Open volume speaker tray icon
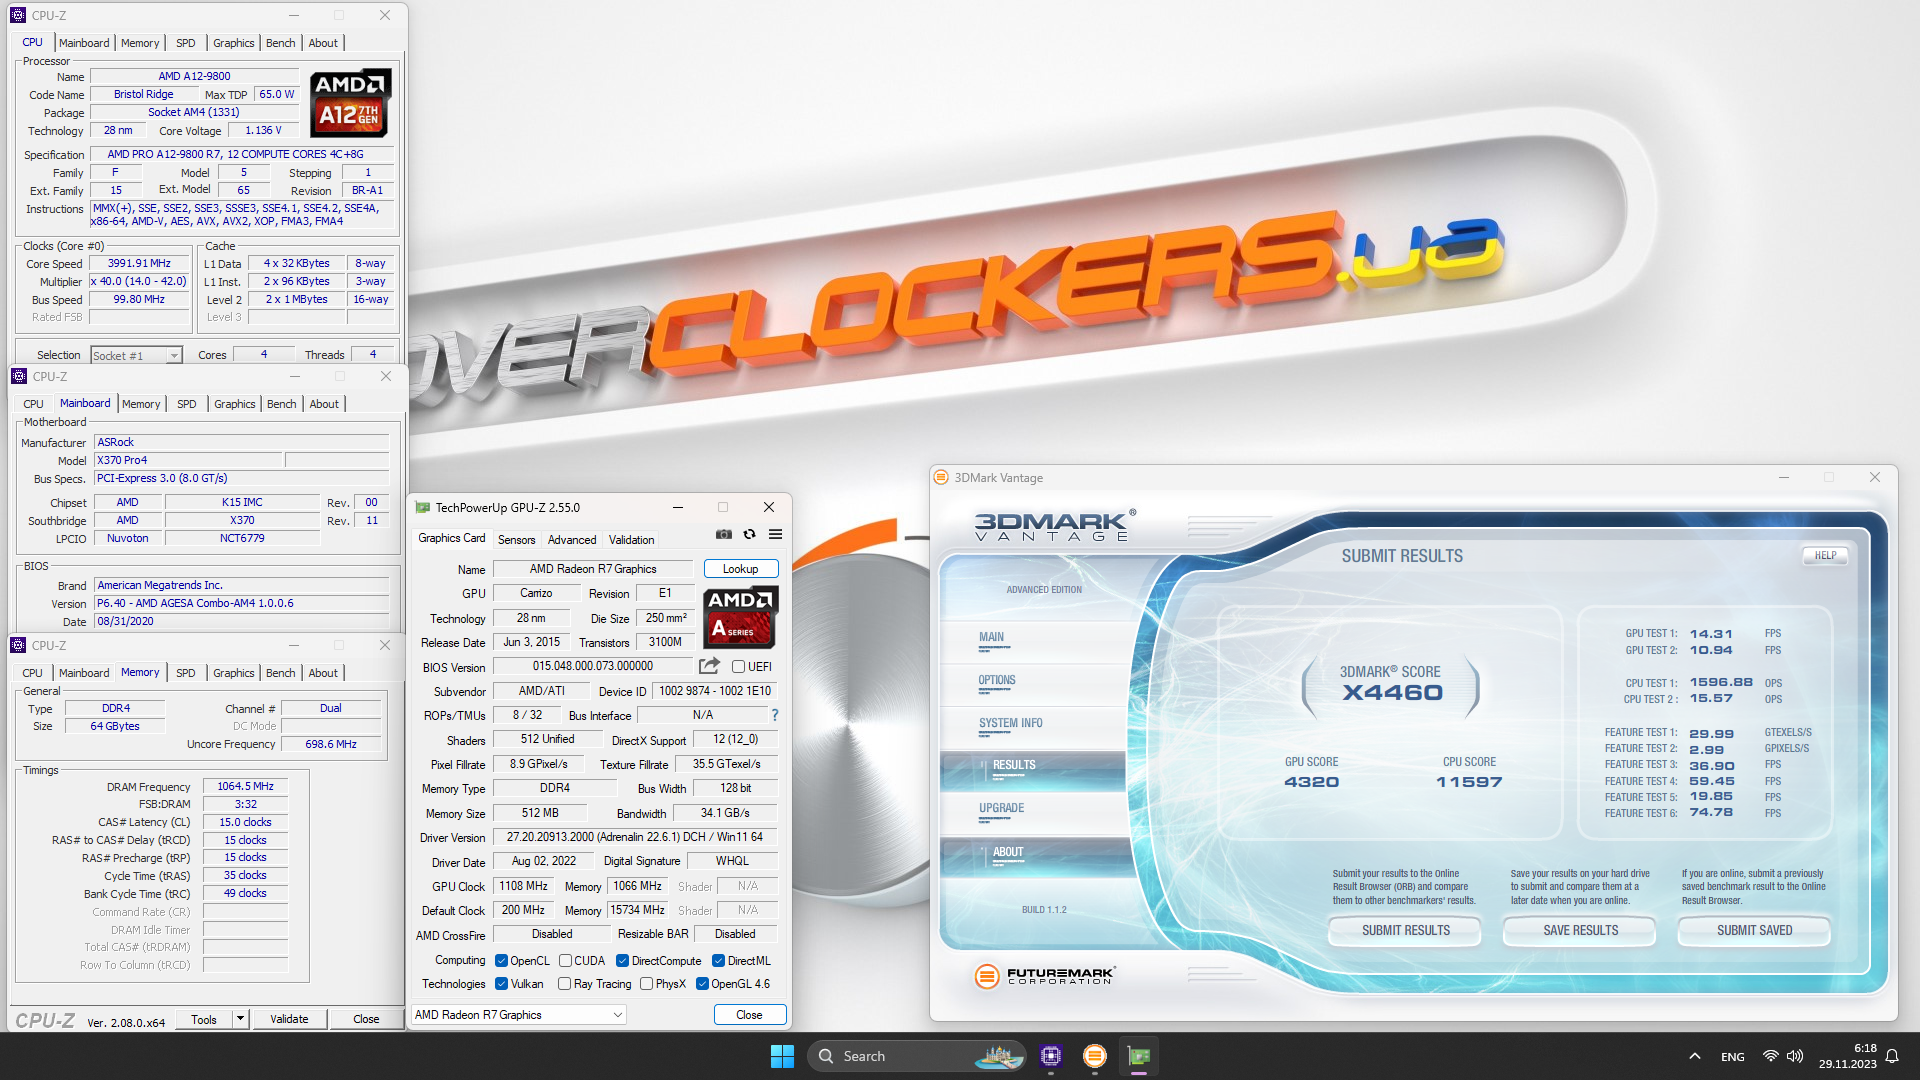Screen dimensions: 1920x1080 click(1795, 1056)
